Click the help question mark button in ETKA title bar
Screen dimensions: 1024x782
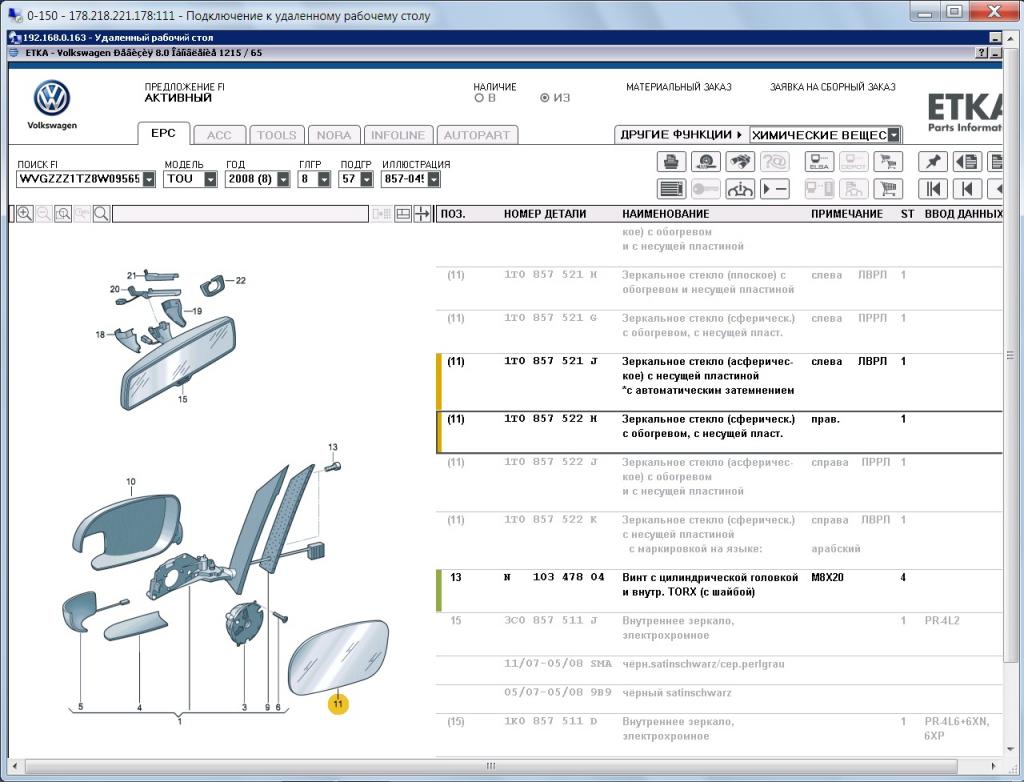point(982,53)
